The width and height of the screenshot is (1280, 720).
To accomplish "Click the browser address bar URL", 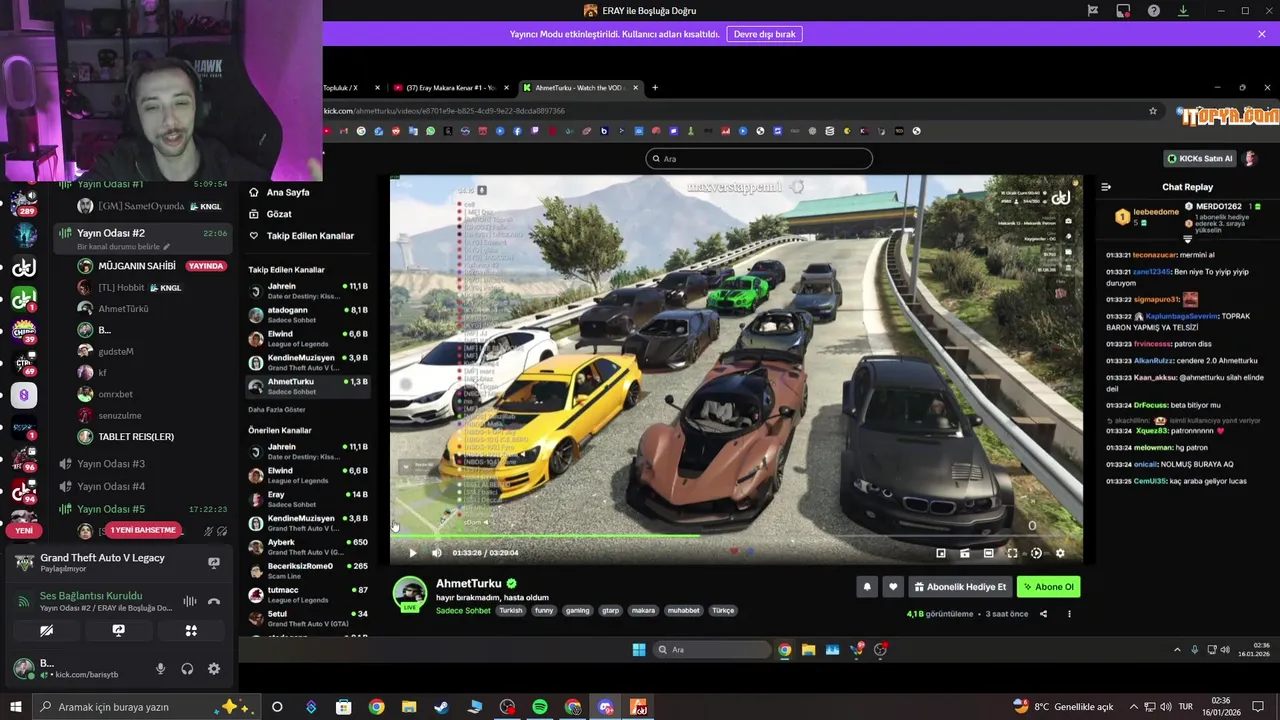I will (444, 111).
